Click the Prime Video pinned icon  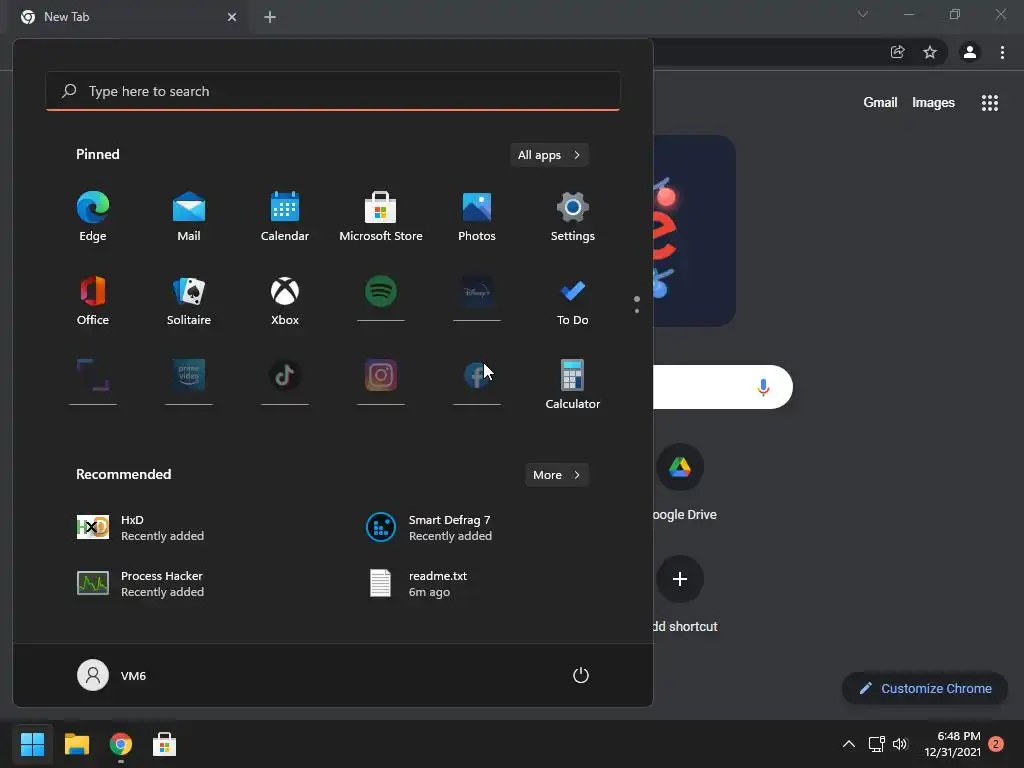click(189, 376)
